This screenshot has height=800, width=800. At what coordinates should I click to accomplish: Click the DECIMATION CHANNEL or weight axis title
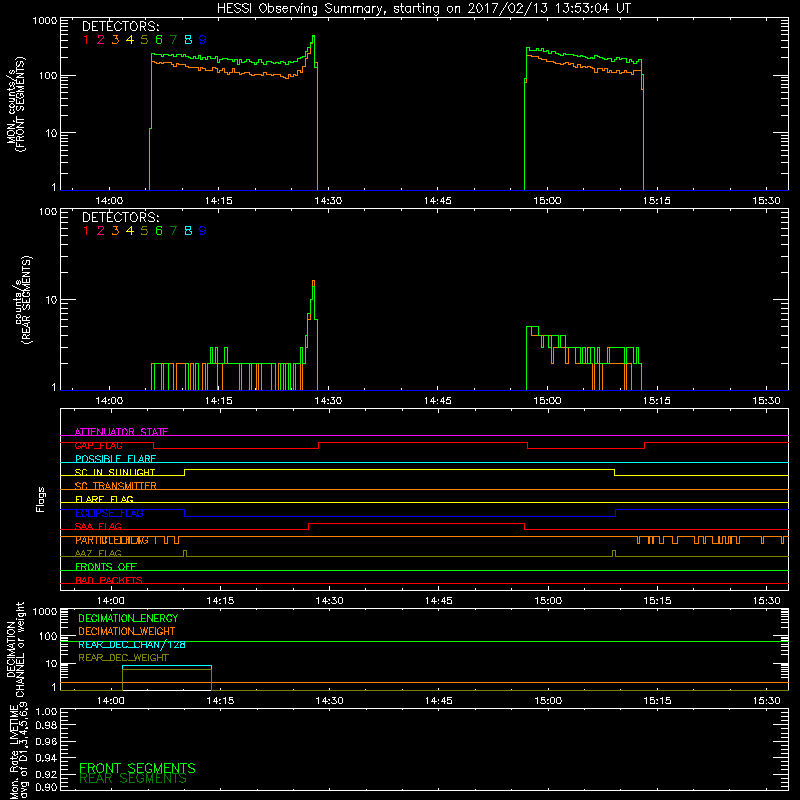point(16,649)
